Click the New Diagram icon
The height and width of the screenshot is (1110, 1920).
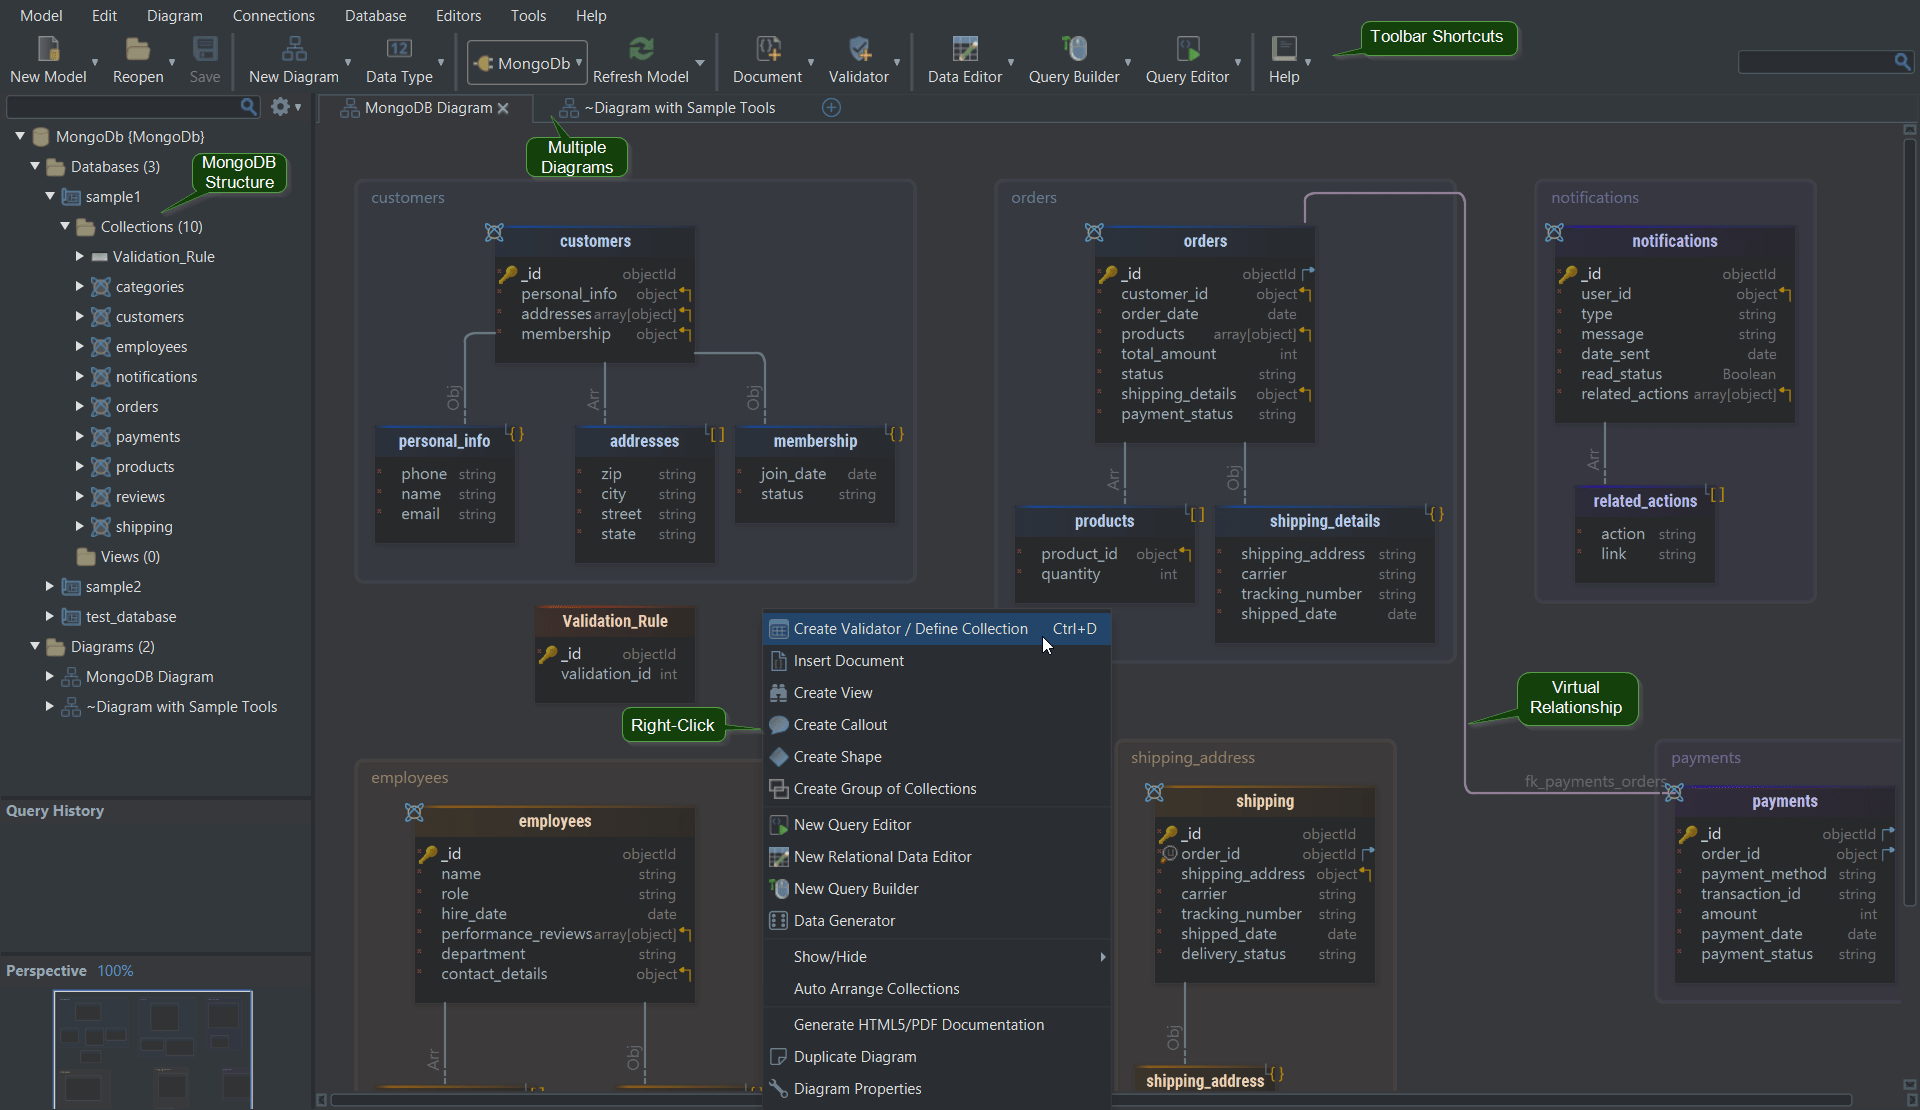coord(293,50)
